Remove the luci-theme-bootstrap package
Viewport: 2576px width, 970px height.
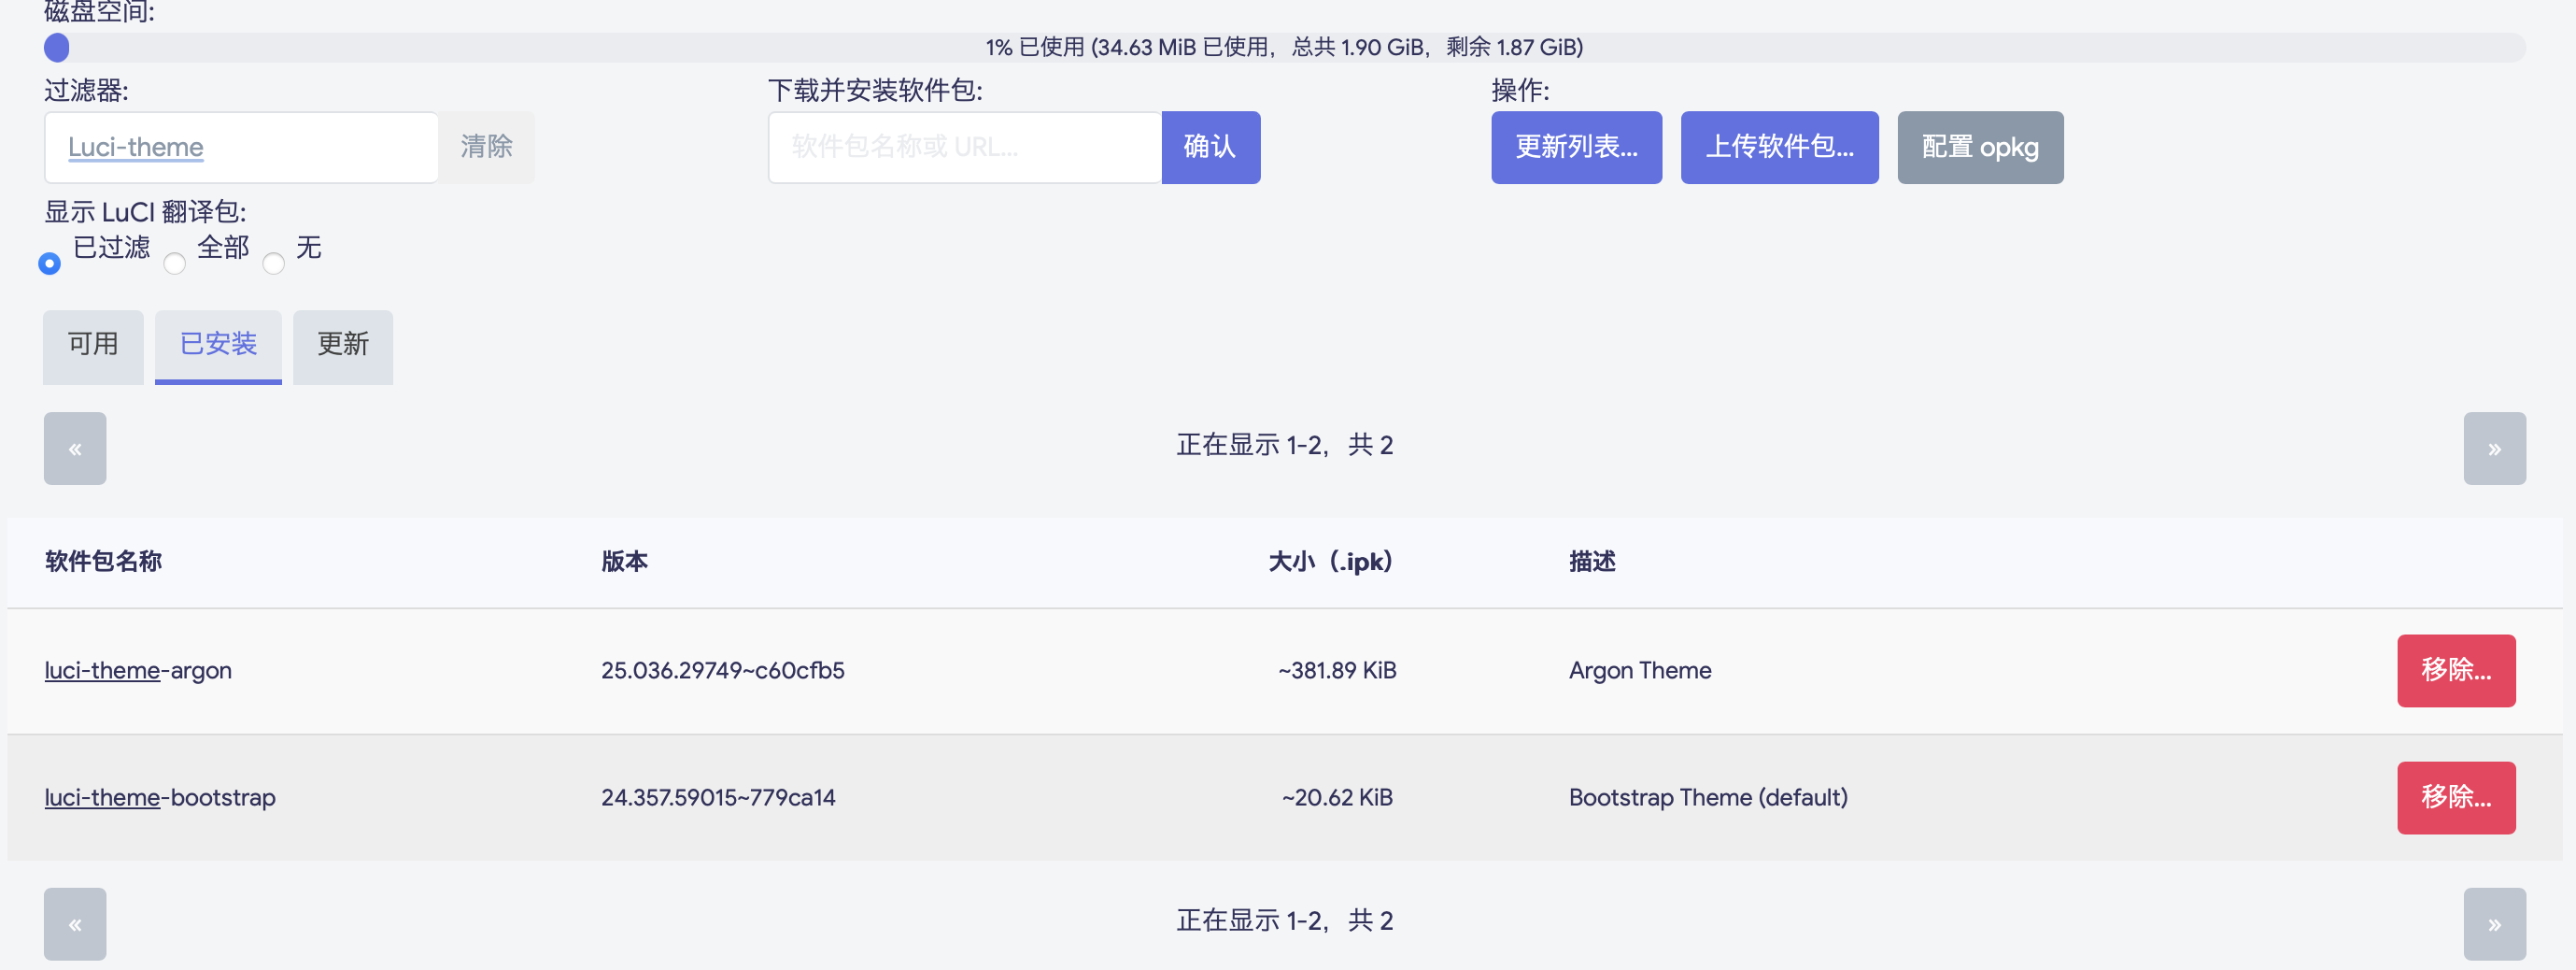click(x=2455, y=798)
